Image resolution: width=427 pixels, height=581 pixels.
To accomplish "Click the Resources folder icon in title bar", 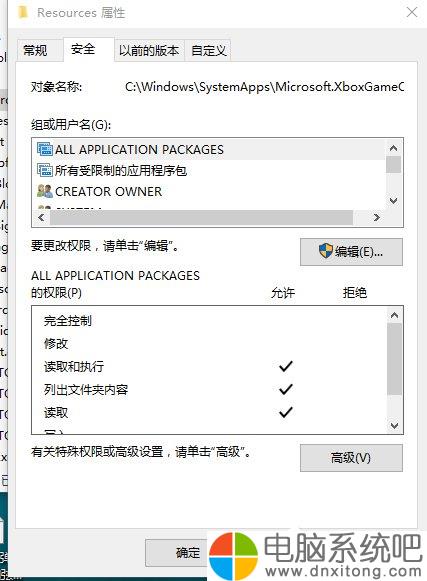I will (x=23, y=12).
